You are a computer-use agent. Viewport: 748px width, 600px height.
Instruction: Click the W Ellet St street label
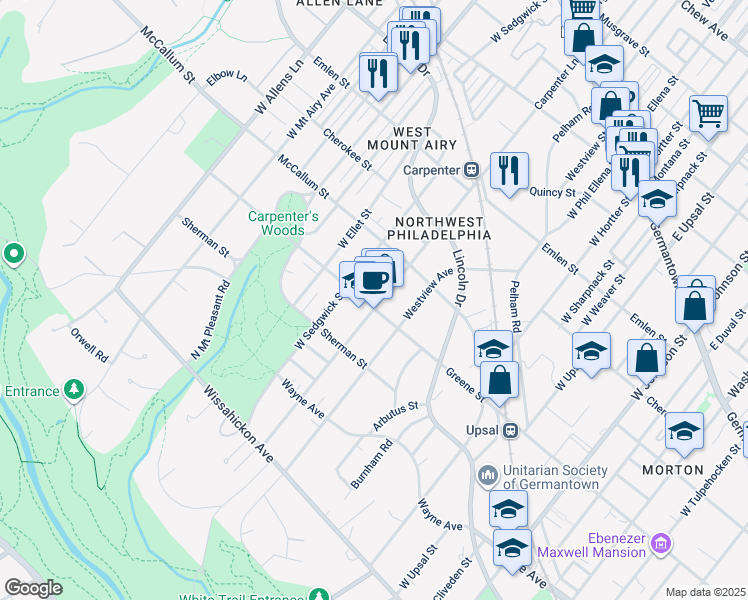point(354,228)
